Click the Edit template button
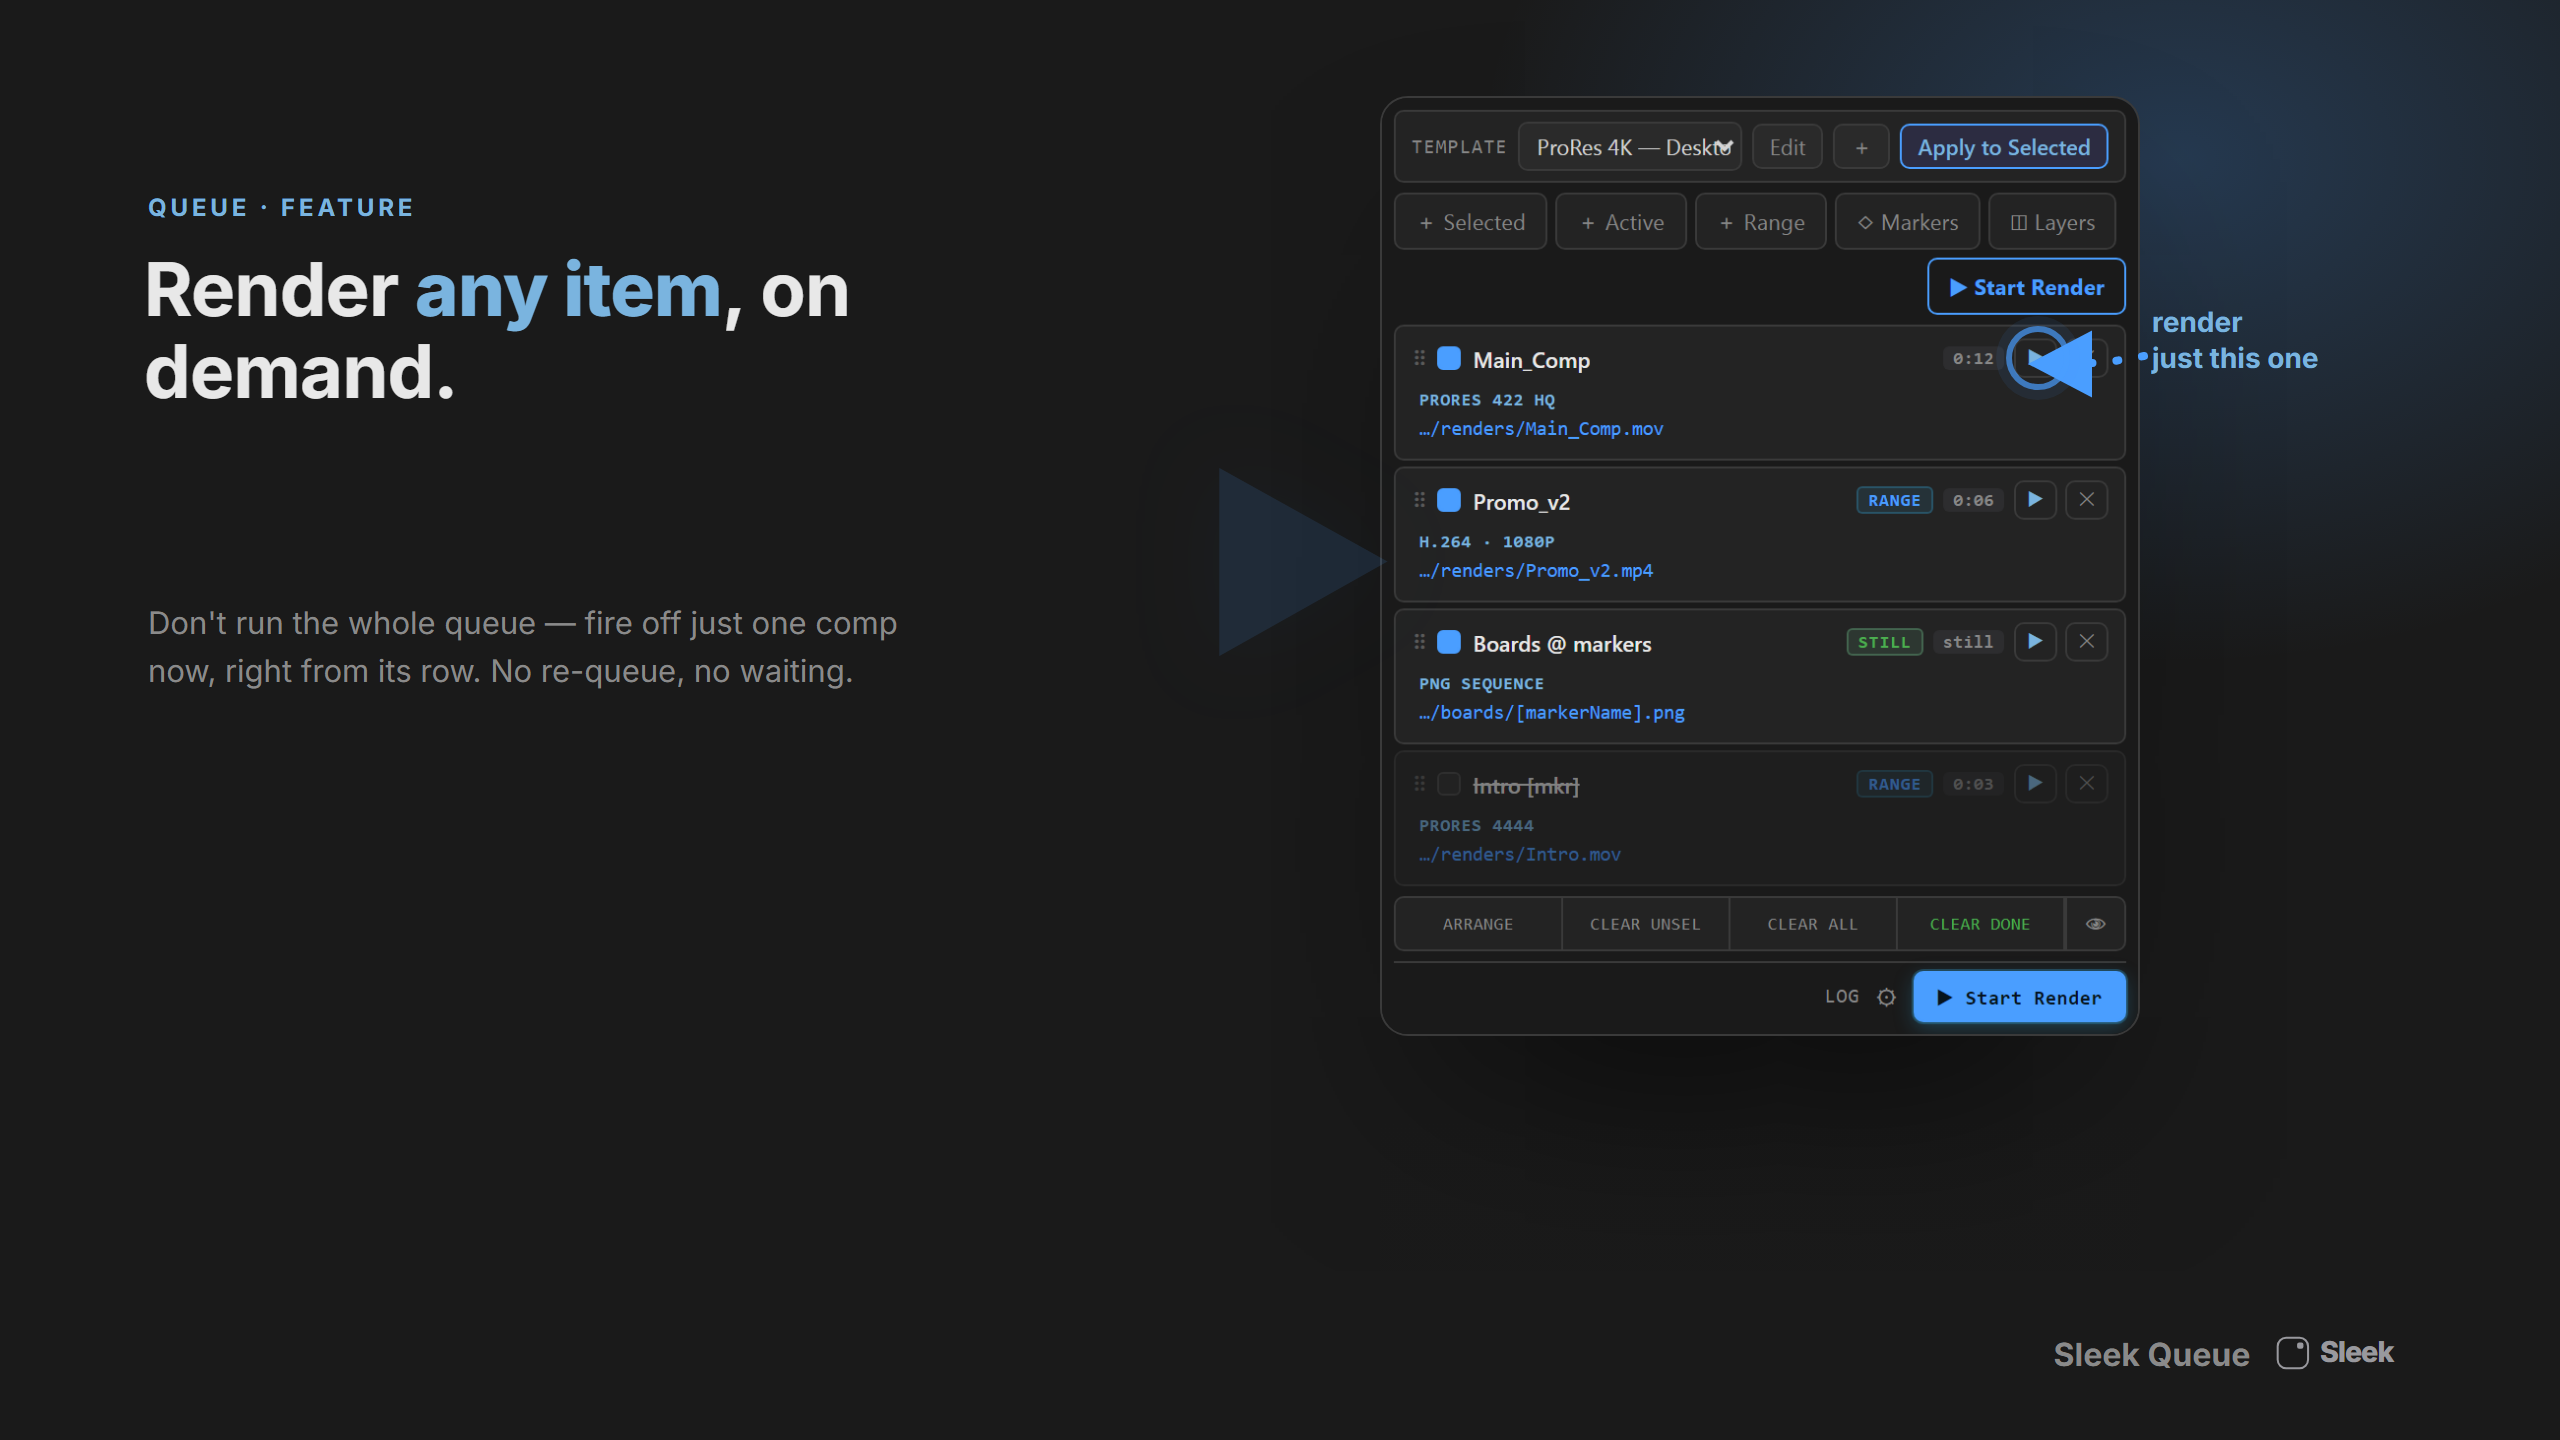 click(1787, 147)
